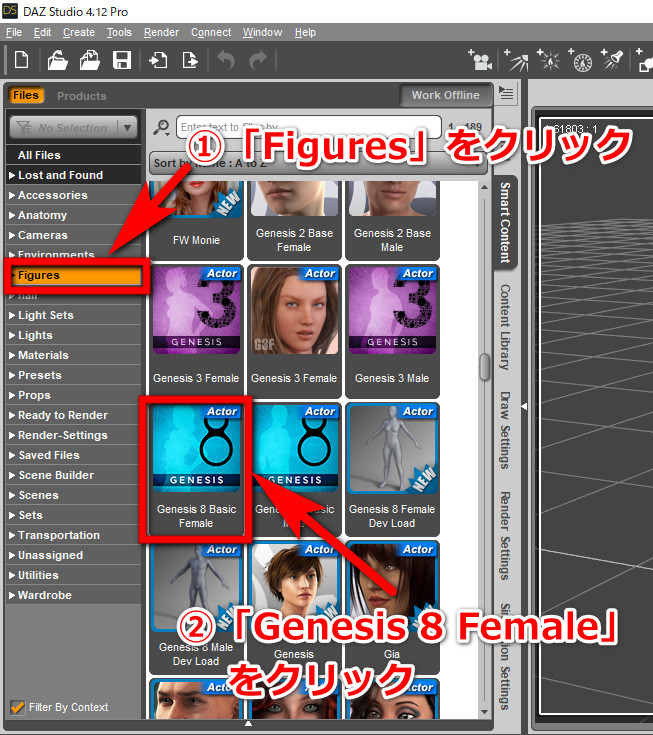Expand the Accessories category
The image size is (653, 735).
pos(52,195)
